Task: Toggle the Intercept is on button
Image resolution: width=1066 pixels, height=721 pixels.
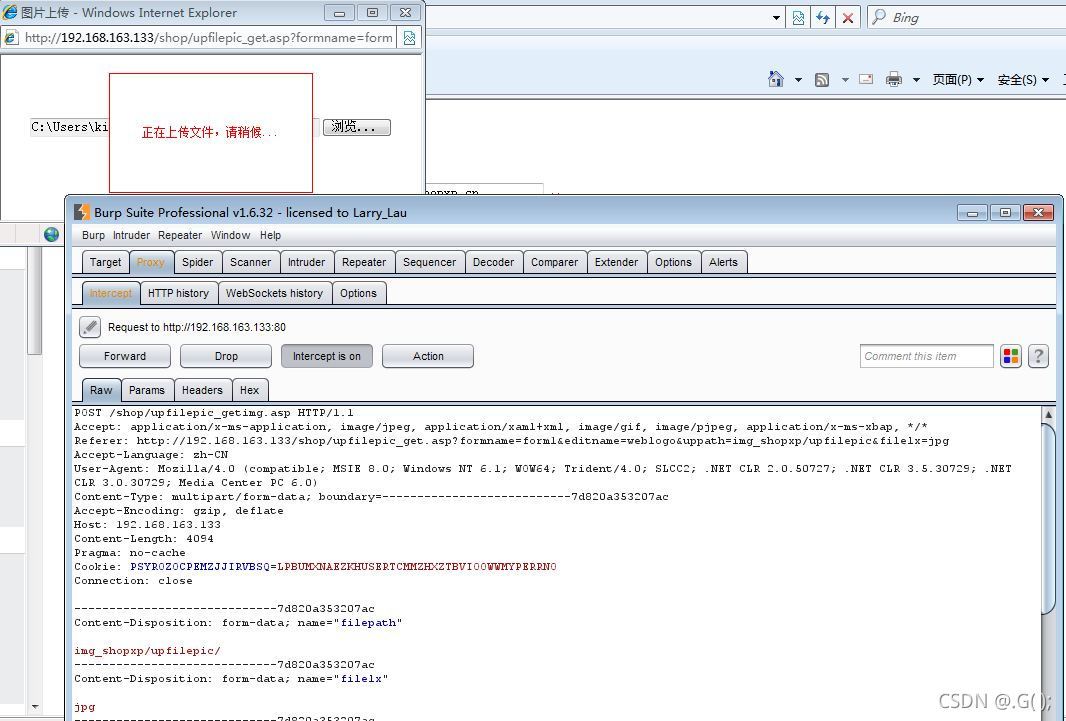Action: [327, 356]
